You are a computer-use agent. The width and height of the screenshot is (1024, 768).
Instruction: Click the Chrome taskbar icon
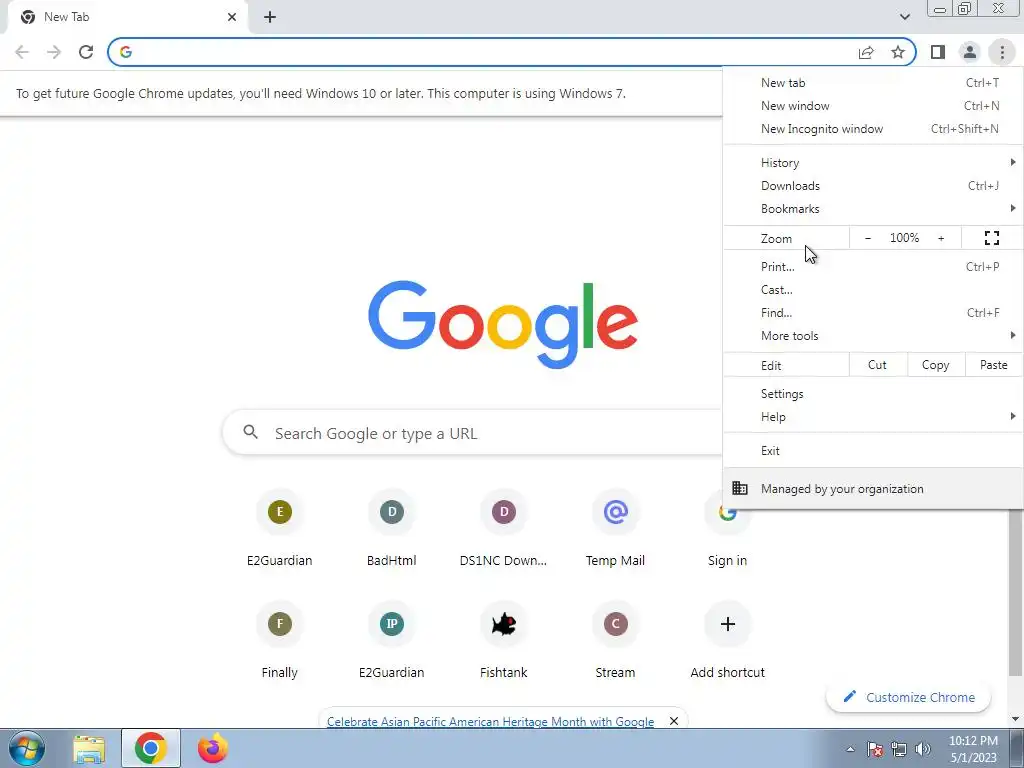click(151, 748)
